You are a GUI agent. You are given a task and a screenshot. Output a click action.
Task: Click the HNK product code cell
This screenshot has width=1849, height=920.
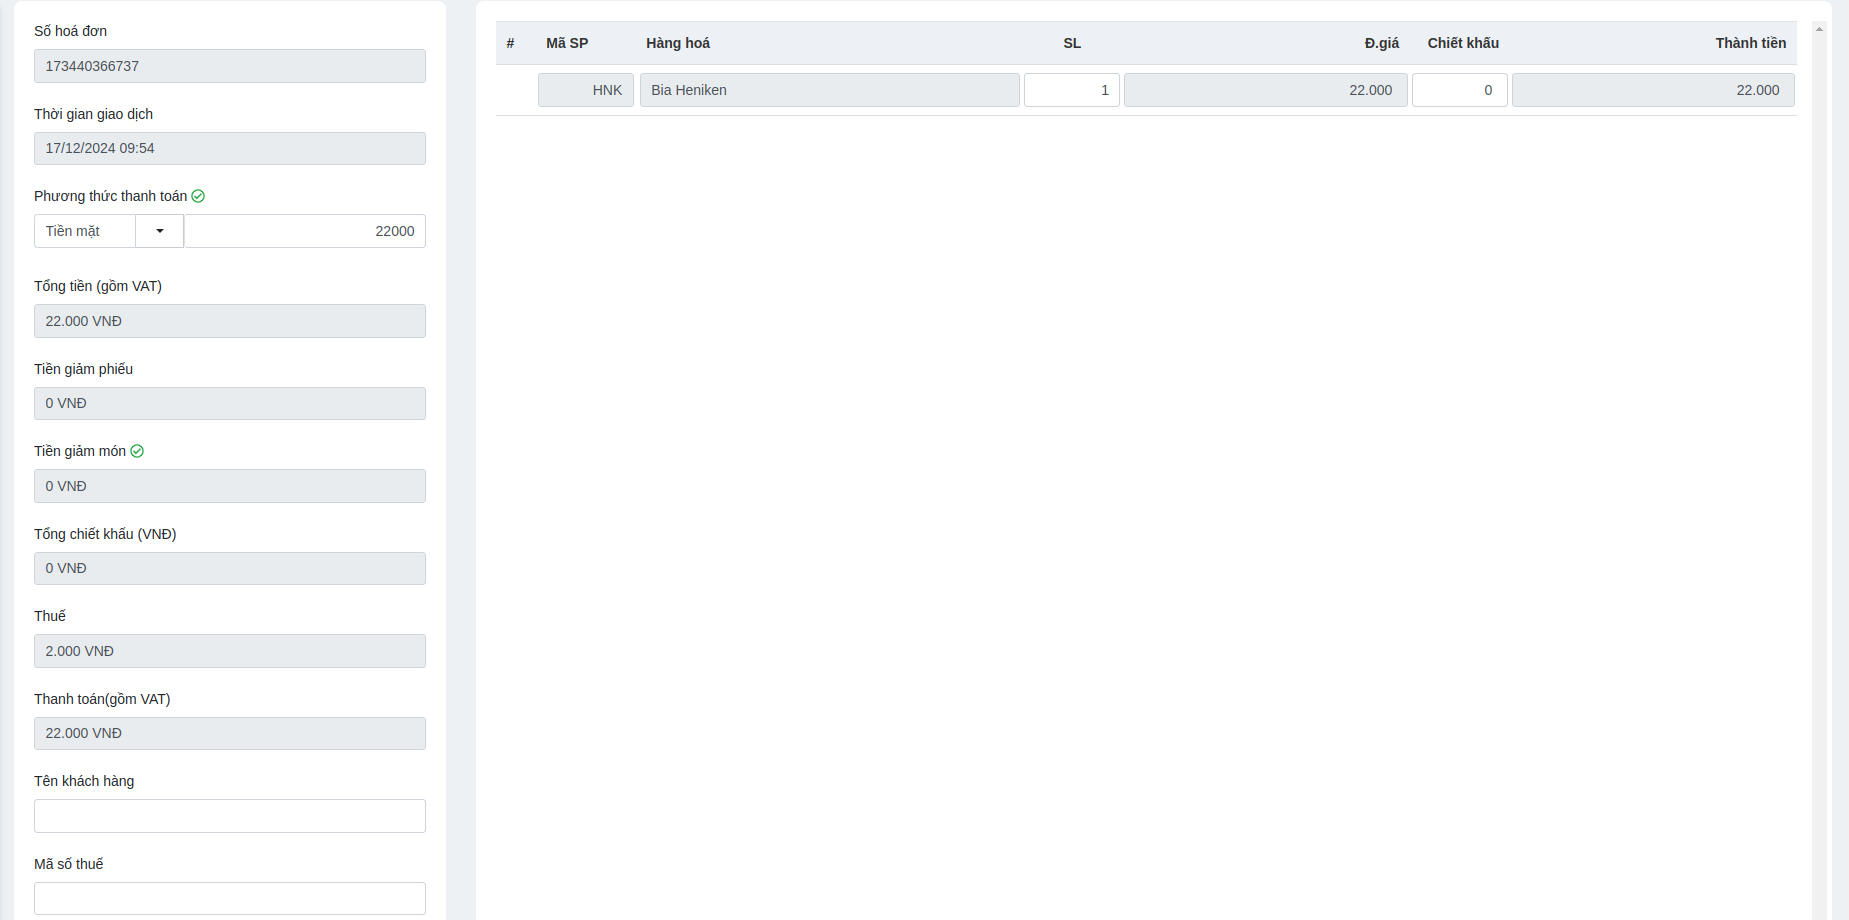(x=586, y=90)
